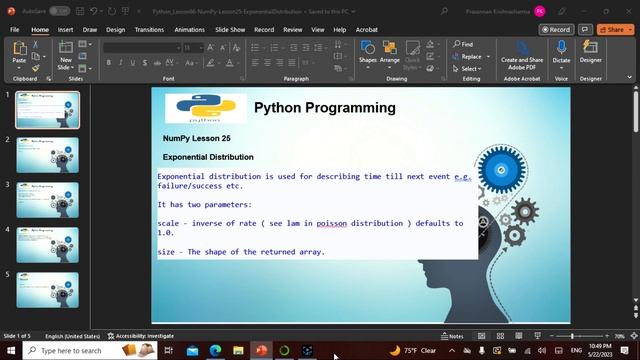
Task: Align text left in Paragraph group
Action: 255,63
